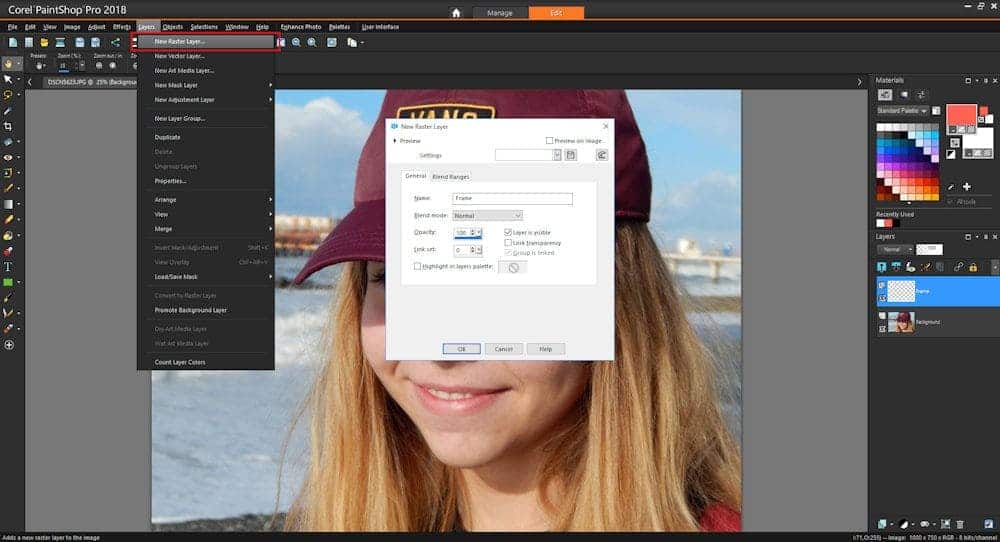1000x542 pixels.
Task: Choose the Red Eye tool
Action: click(x=8, y=157)
